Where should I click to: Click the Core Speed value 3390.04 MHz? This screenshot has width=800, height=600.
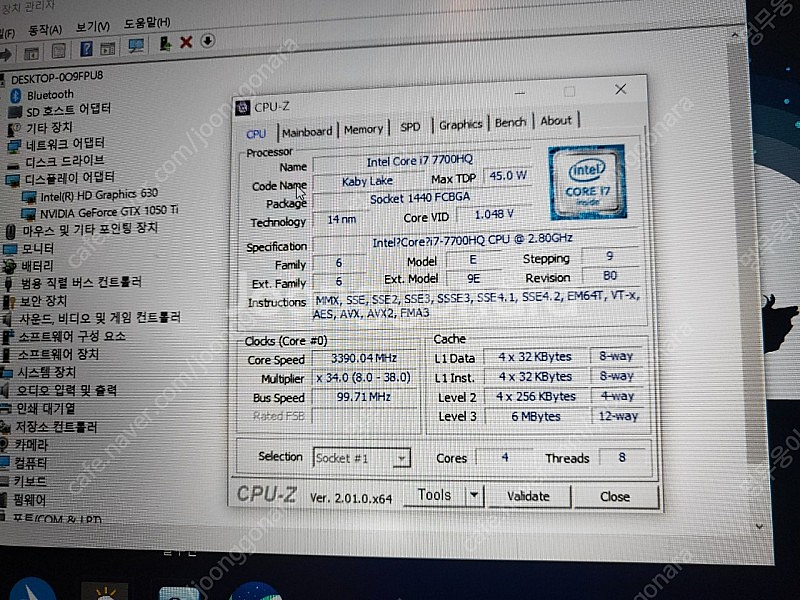364,358
